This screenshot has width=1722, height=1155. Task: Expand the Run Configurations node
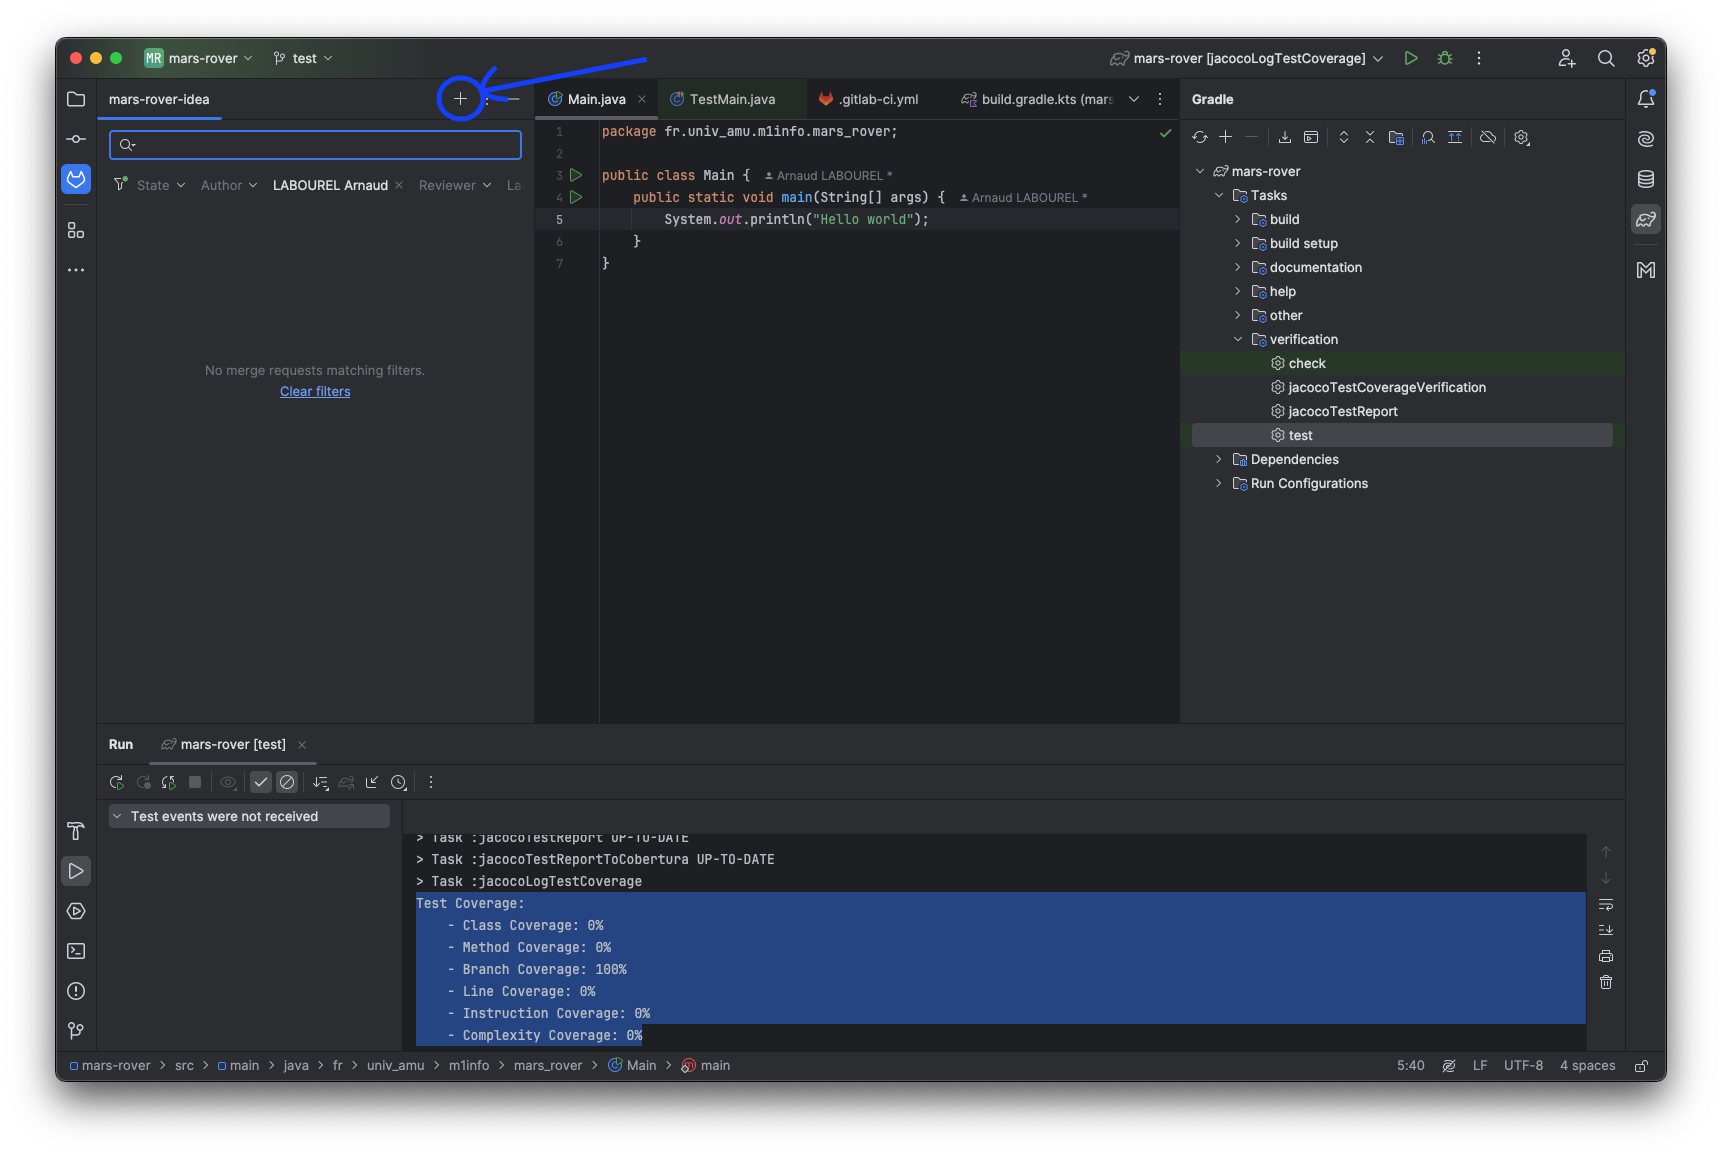[x=1219, y=483]
